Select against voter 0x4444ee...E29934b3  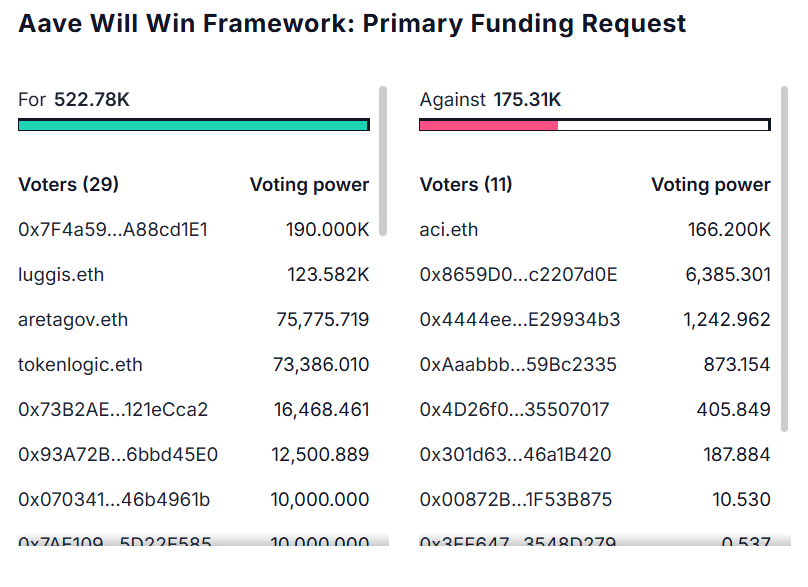point(520,320)
